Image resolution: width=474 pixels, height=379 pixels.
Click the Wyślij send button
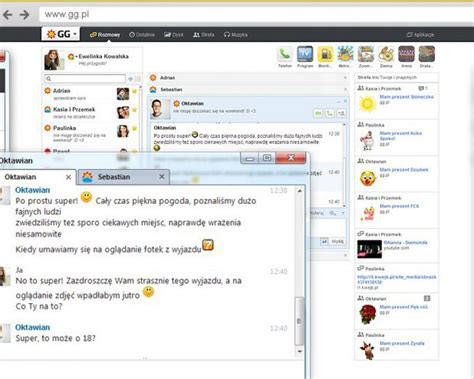(x=338, y=241)
